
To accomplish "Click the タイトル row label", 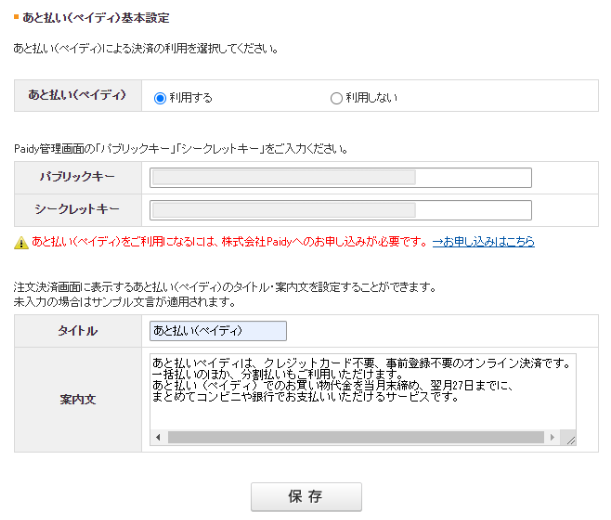I will pos(78,331).
